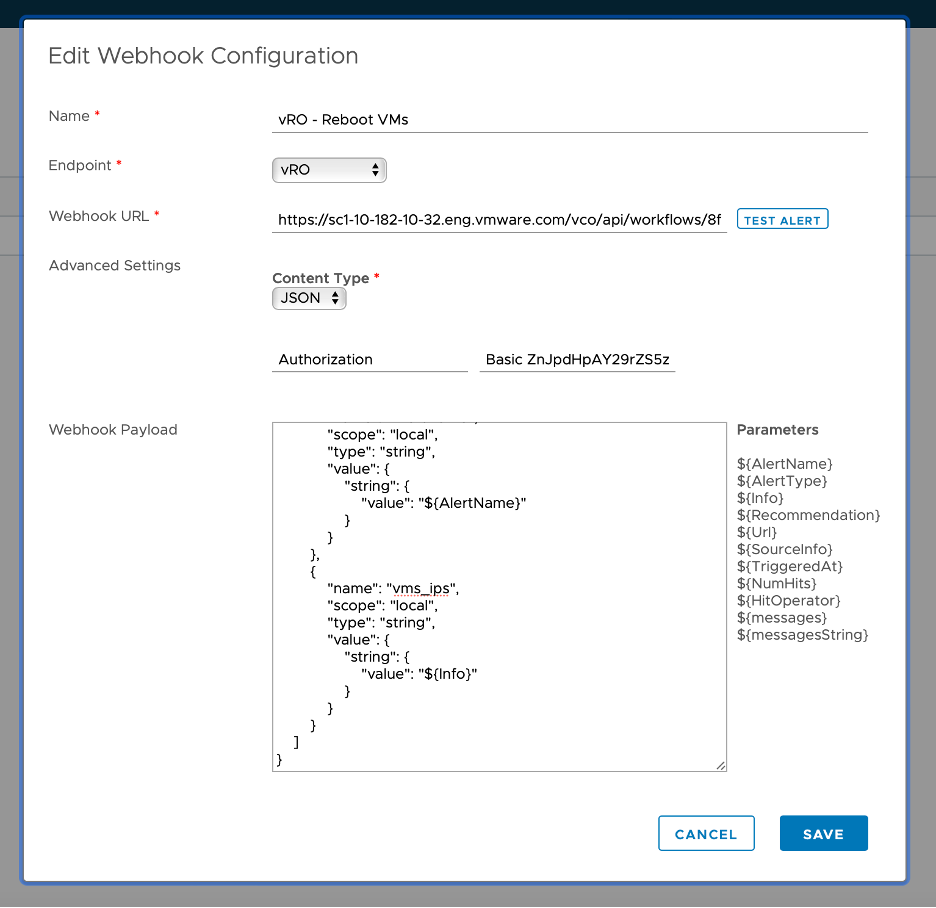Click the ${TriggeredAt} parameter
The width and height of the screenshot is (936, 908).
(790, 566)
